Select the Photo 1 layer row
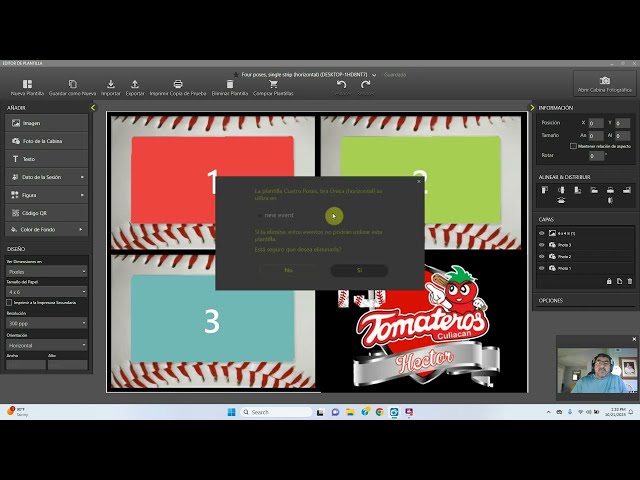This screenshot has width=640, height=480. [x=590, y=268]
